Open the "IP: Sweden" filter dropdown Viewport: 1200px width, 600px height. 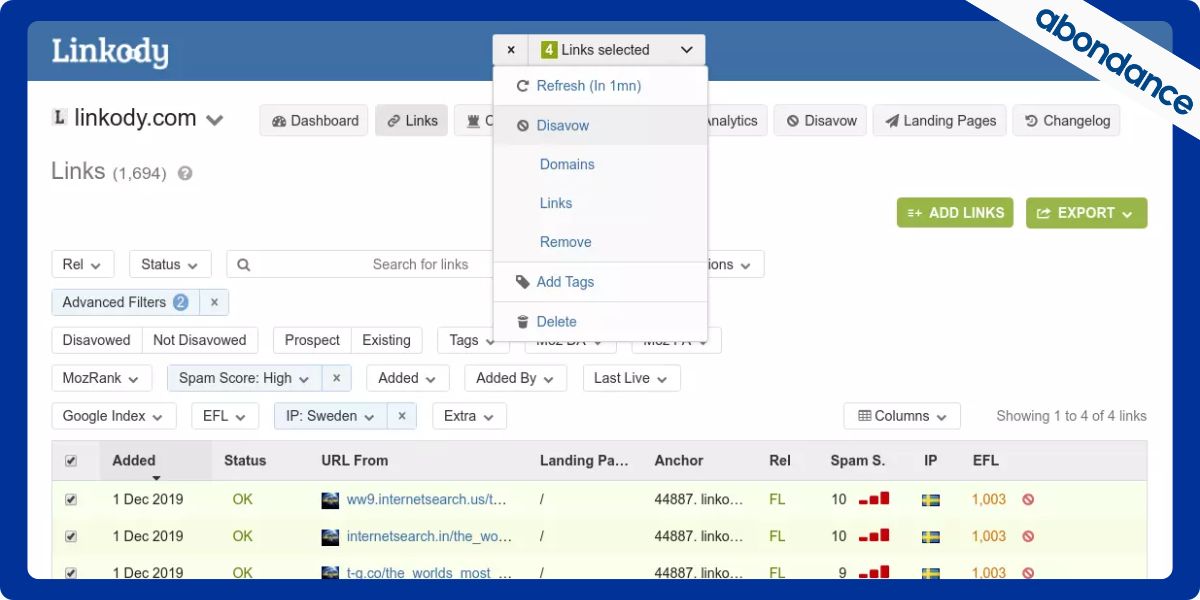pyautogui.click(x=331, y=416)
